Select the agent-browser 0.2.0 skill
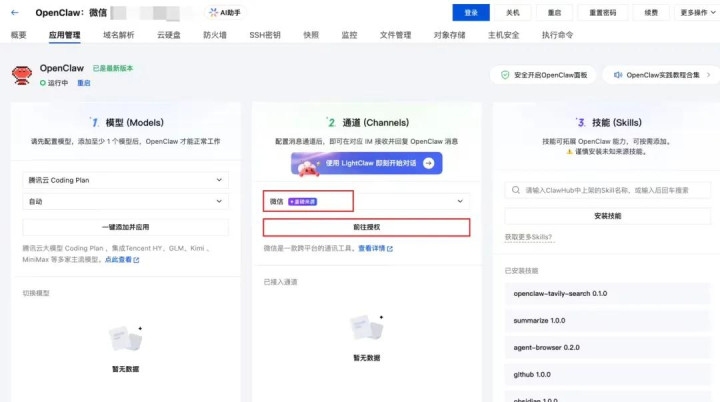This screenshot has height=402, width=720. click(x=608, y=348)
